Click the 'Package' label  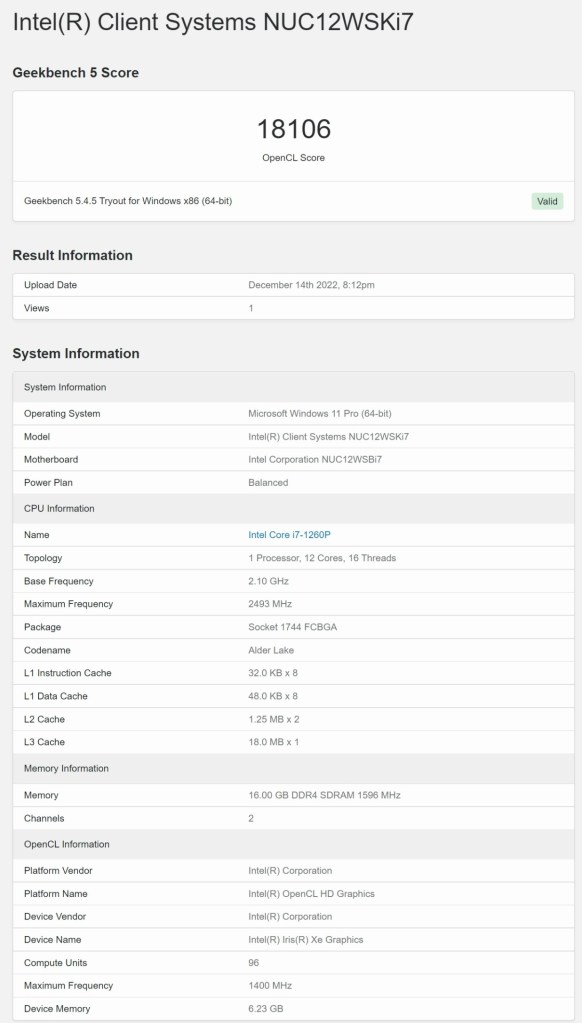click(42, 627)
